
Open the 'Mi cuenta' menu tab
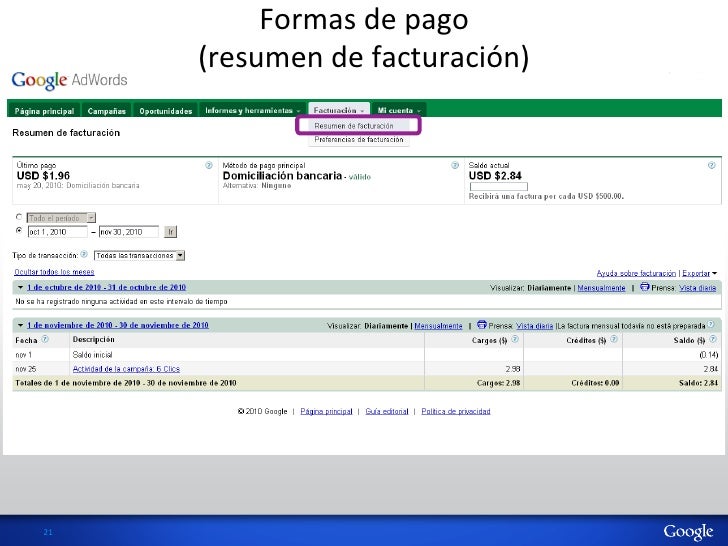[x=399, y=110]
